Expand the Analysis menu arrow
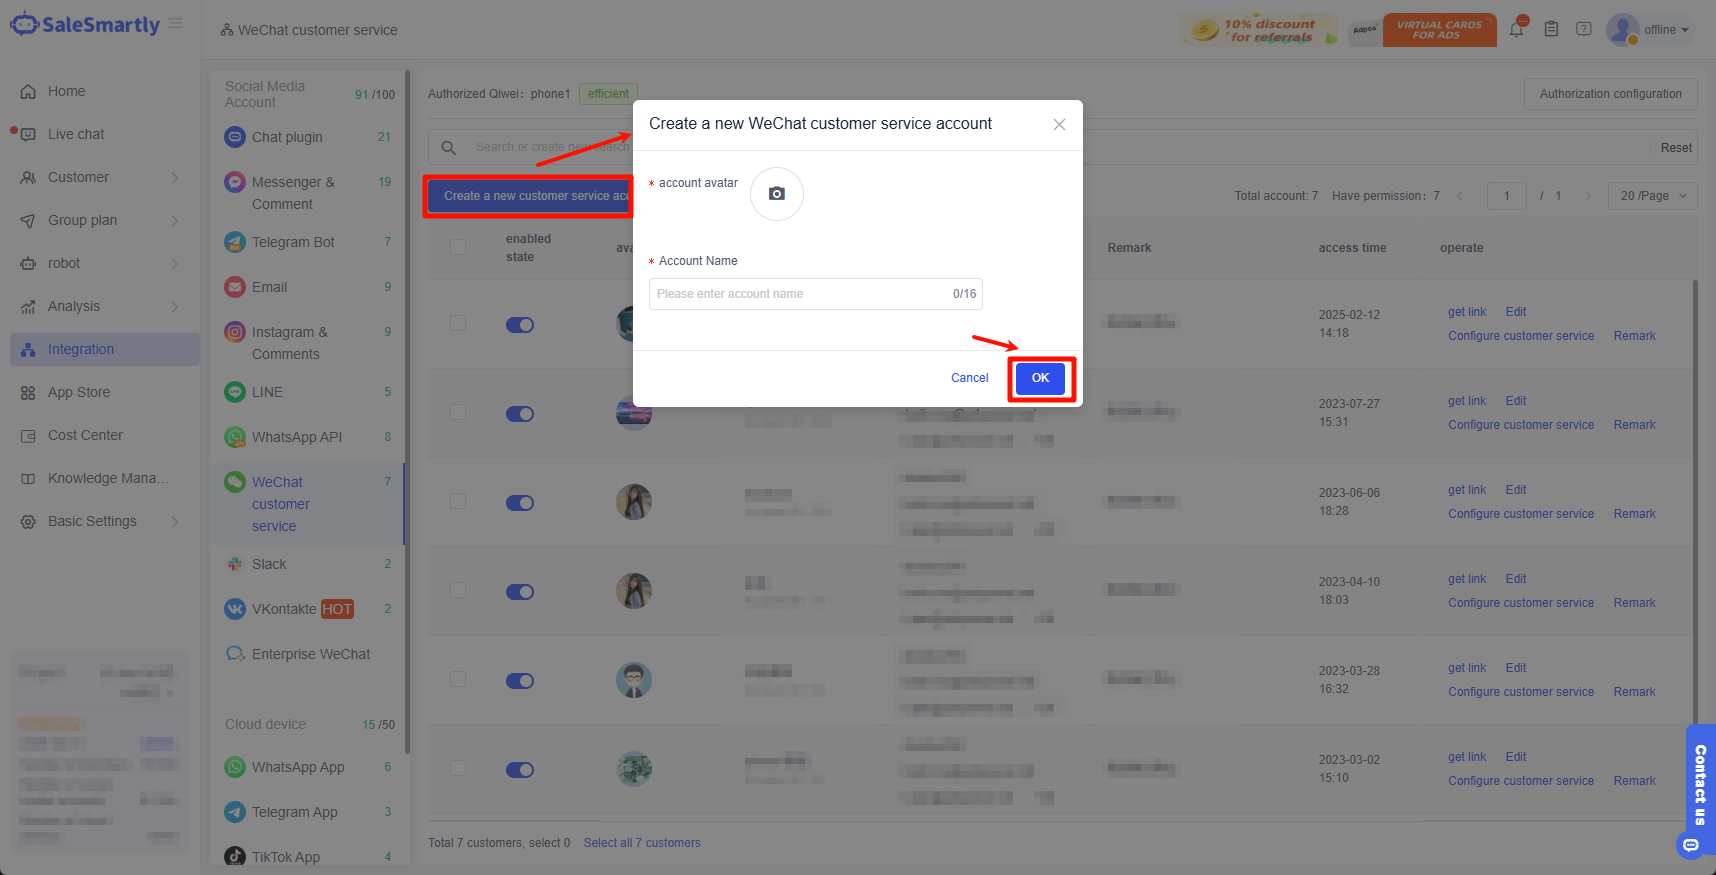 175,306
